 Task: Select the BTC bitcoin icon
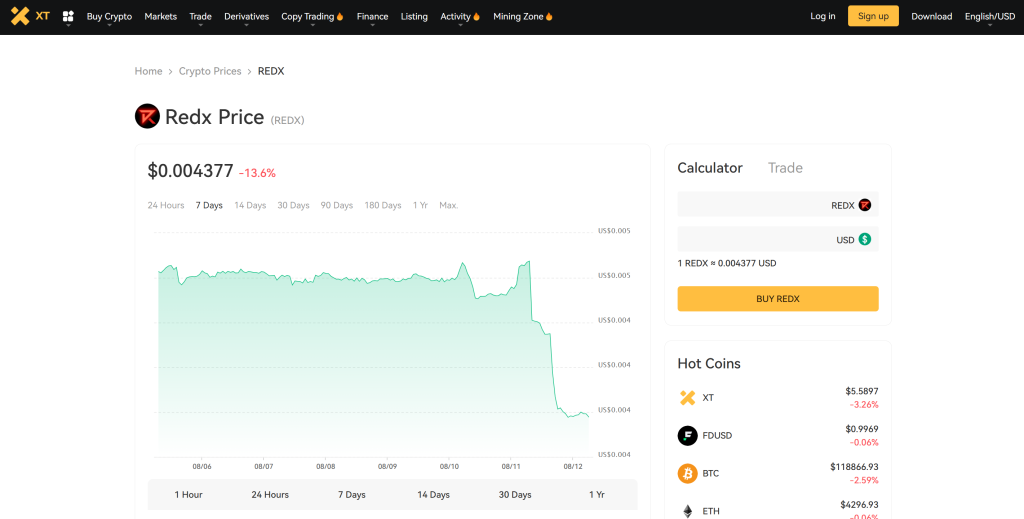pos(687,474)
